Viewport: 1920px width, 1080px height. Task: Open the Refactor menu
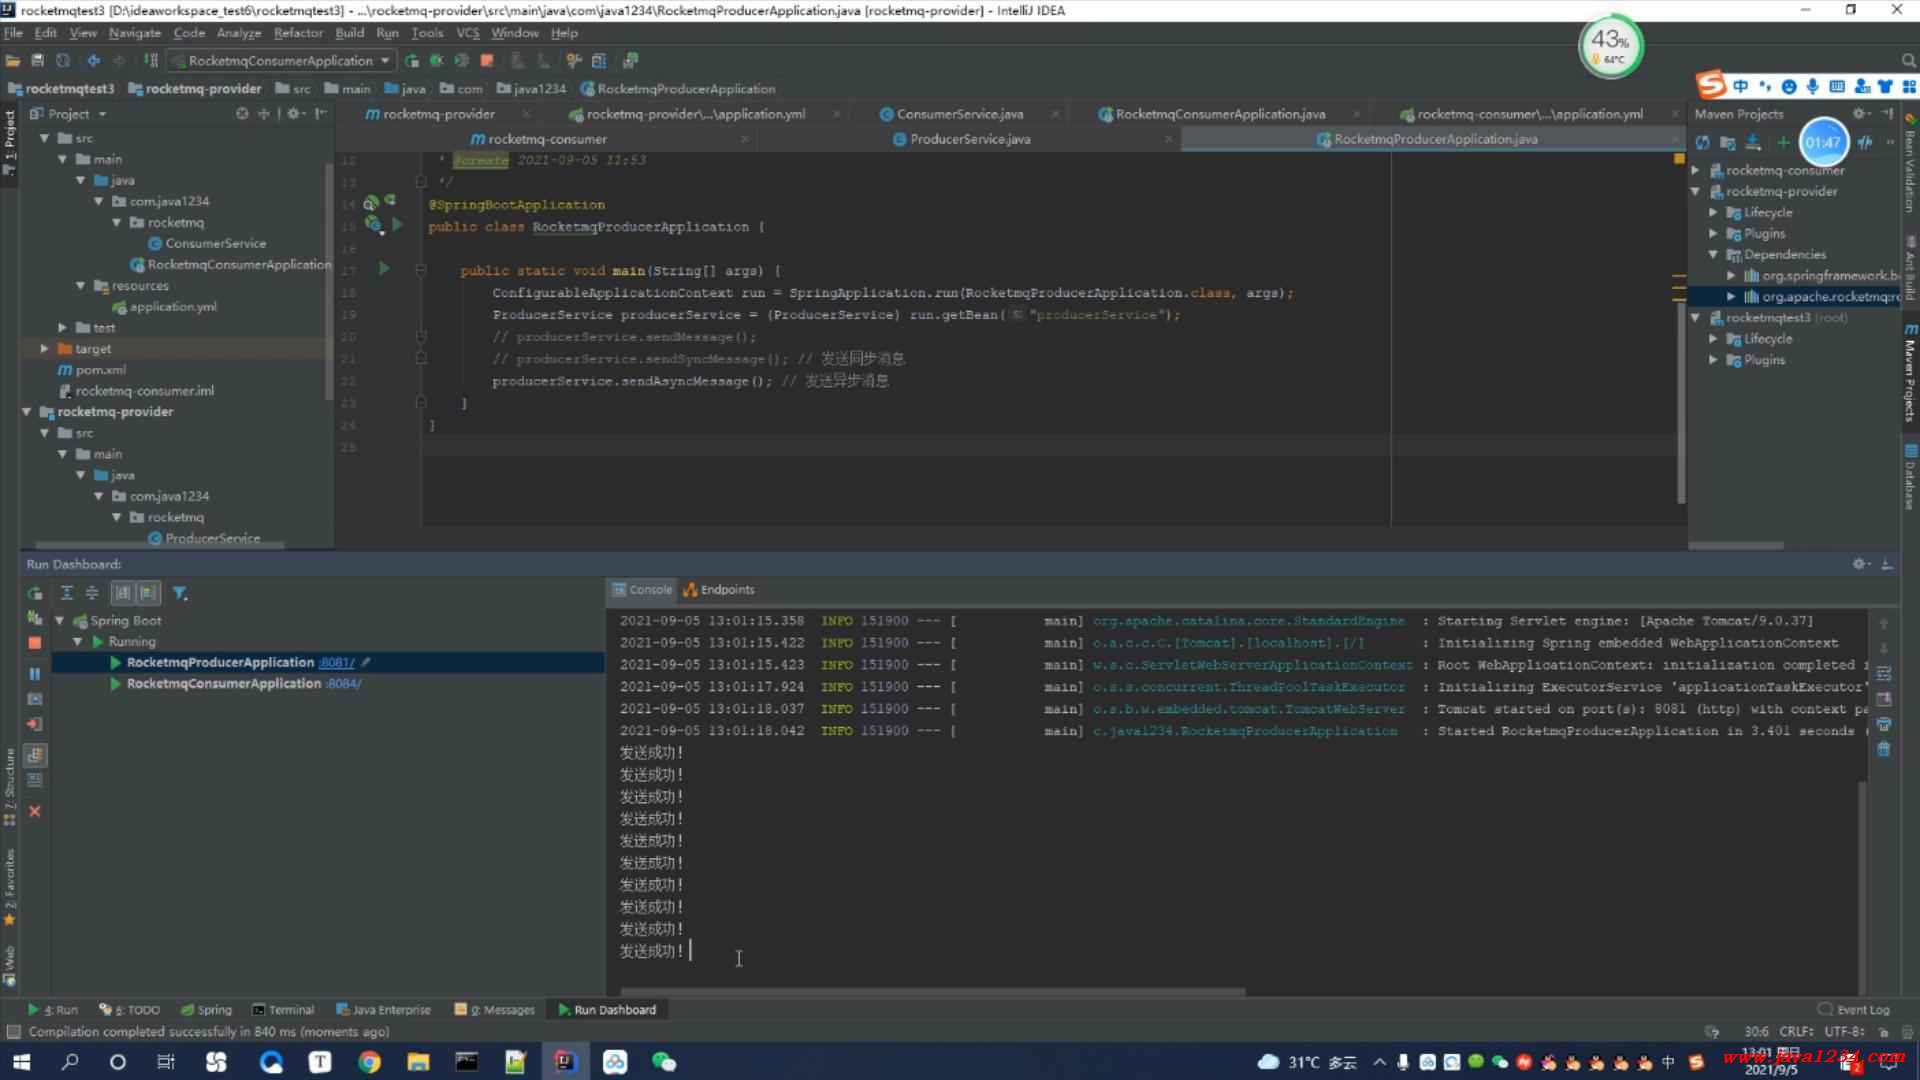coord(298,33)
